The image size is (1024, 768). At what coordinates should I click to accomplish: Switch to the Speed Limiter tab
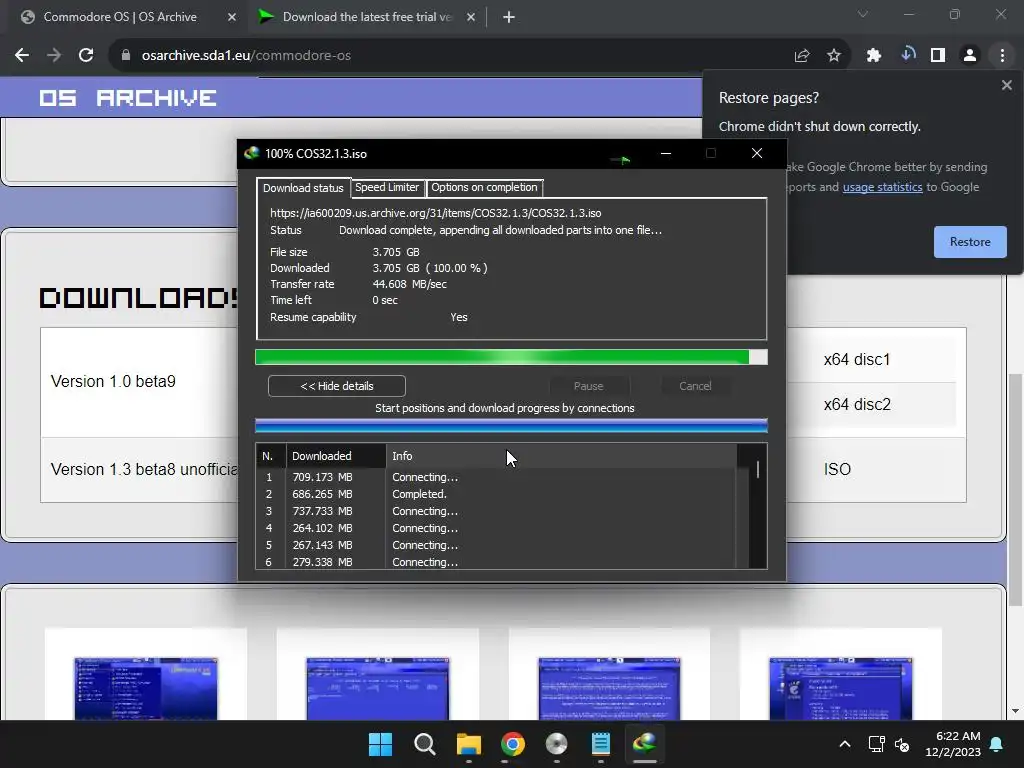[x=387, y=187]
